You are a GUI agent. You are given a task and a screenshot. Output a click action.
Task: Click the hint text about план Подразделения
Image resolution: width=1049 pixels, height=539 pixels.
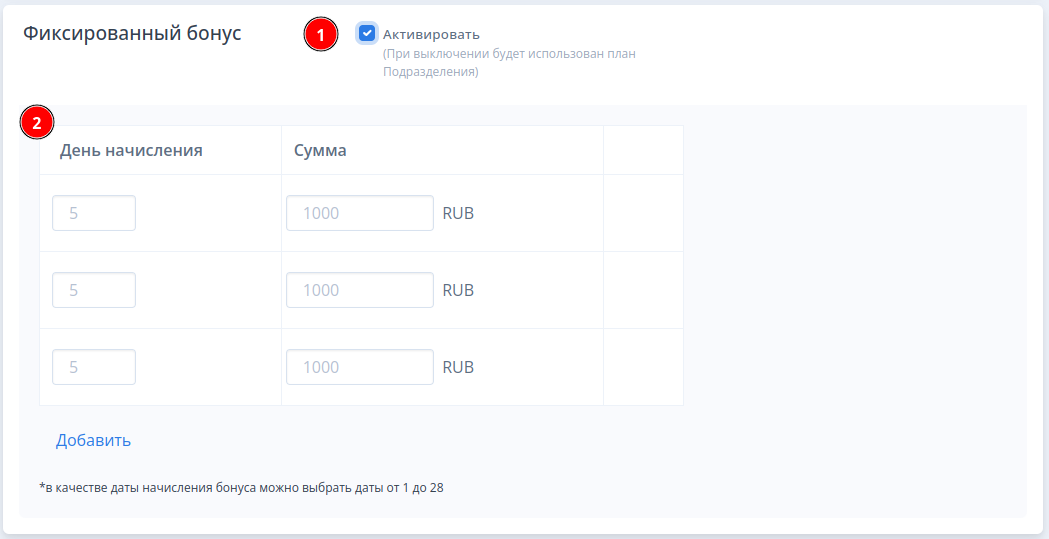point(509,63)
